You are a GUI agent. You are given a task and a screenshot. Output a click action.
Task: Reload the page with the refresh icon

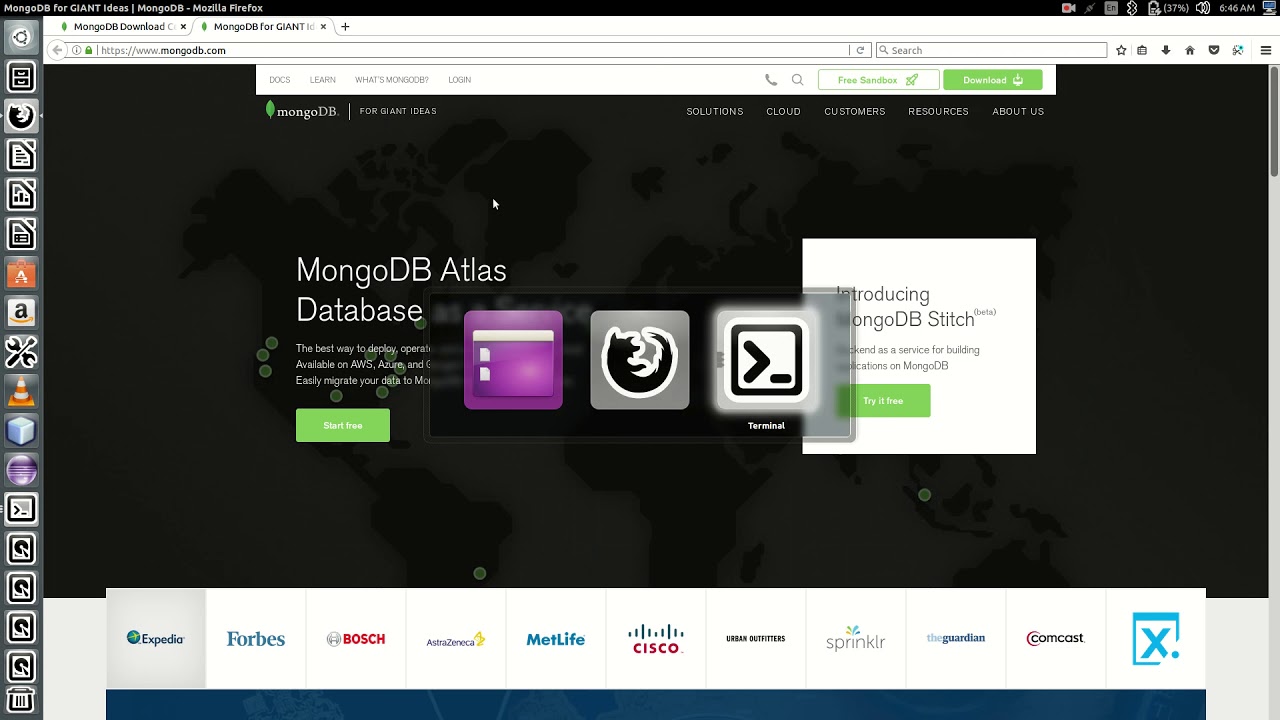(860, 50)
